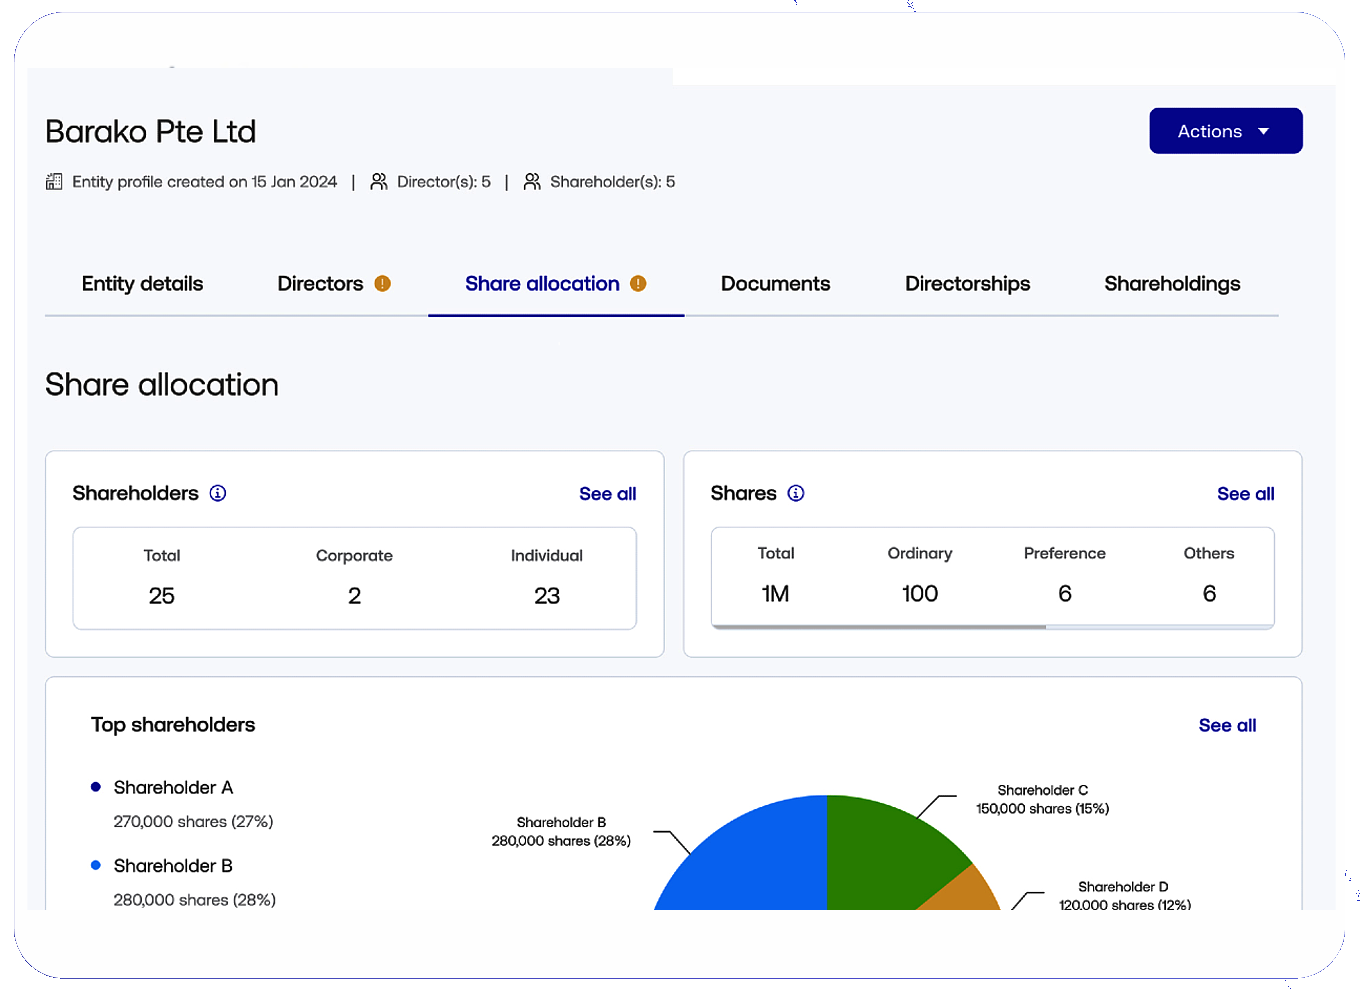Open the Actions dropdown menu
The height and width of the screenshot is (990, 1360).
pyautogui.click(x=1225, y=131)
